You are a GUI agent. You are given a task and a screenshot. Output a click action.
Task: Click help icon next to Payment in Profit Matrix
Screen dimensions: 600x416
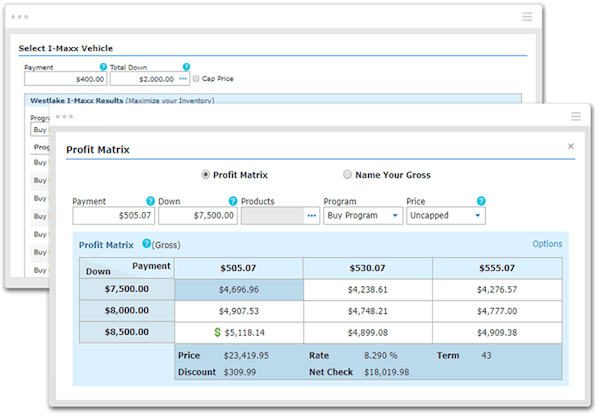click(150, 201)
